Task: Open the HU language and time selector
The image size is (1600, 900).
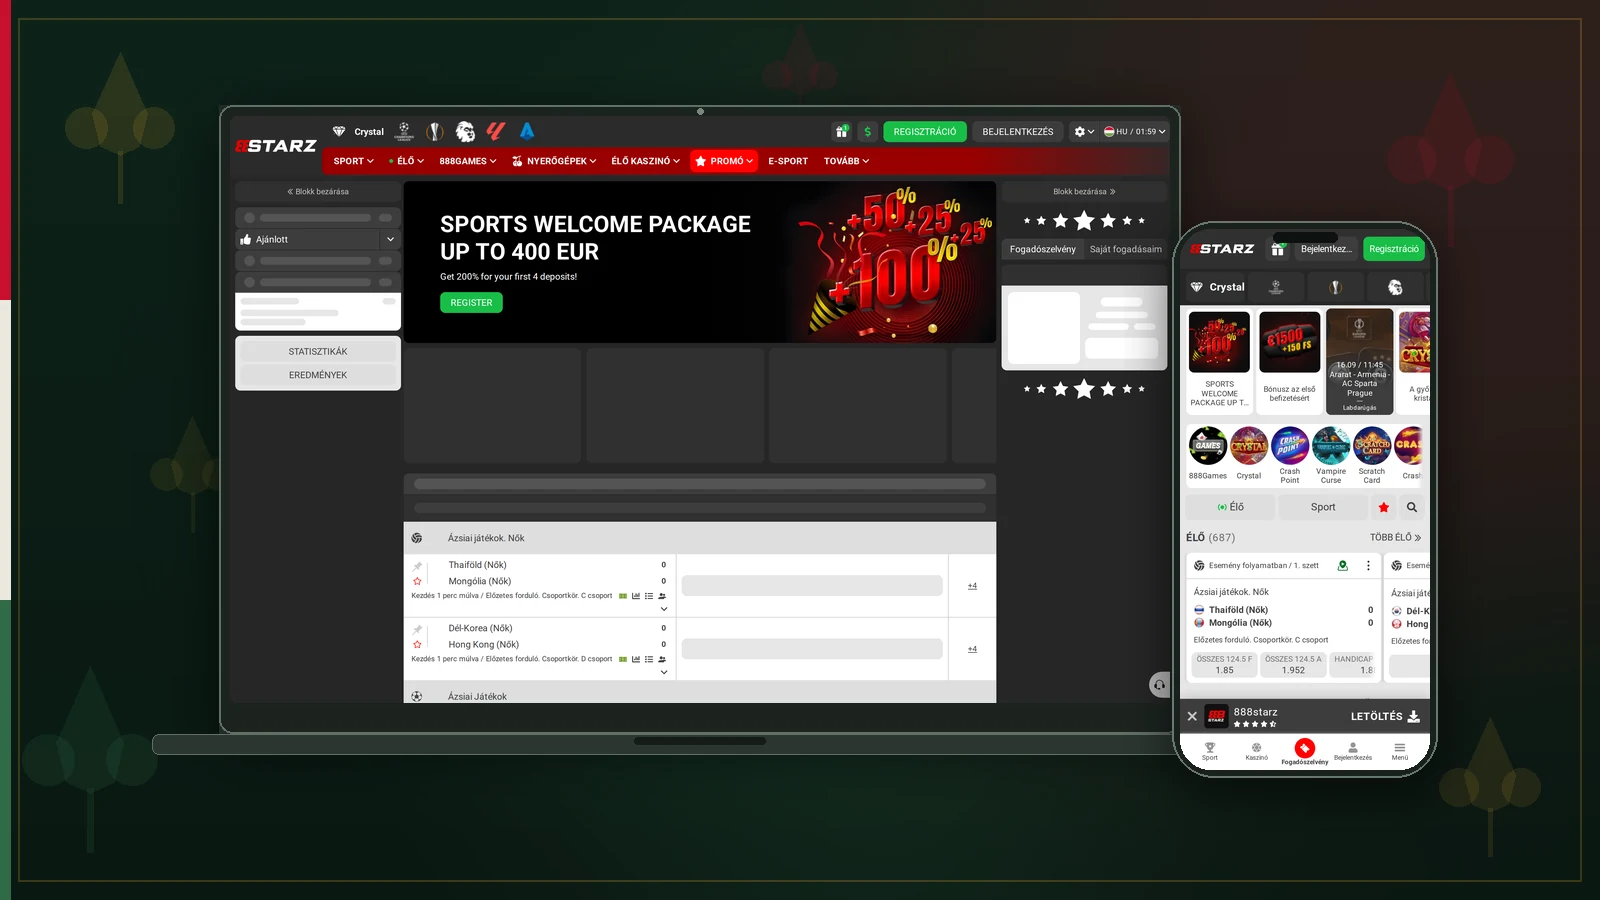Action: 1135,131
